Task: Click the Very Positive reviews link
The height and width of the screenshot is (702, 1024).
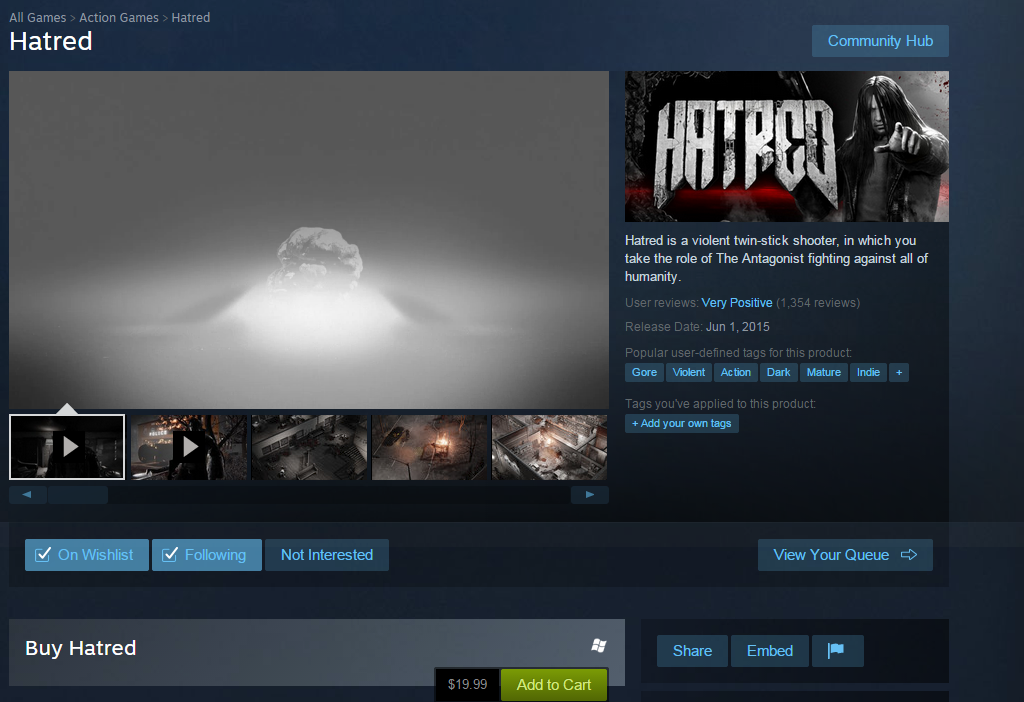Action: (x=737, y=303)
